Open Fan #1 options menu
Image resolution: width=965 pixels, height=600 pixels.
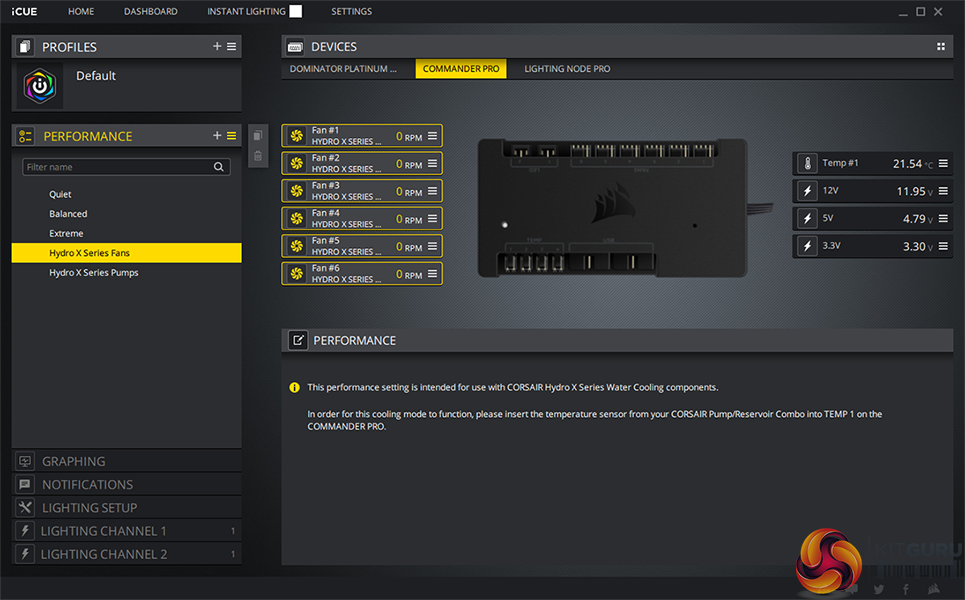433,136
